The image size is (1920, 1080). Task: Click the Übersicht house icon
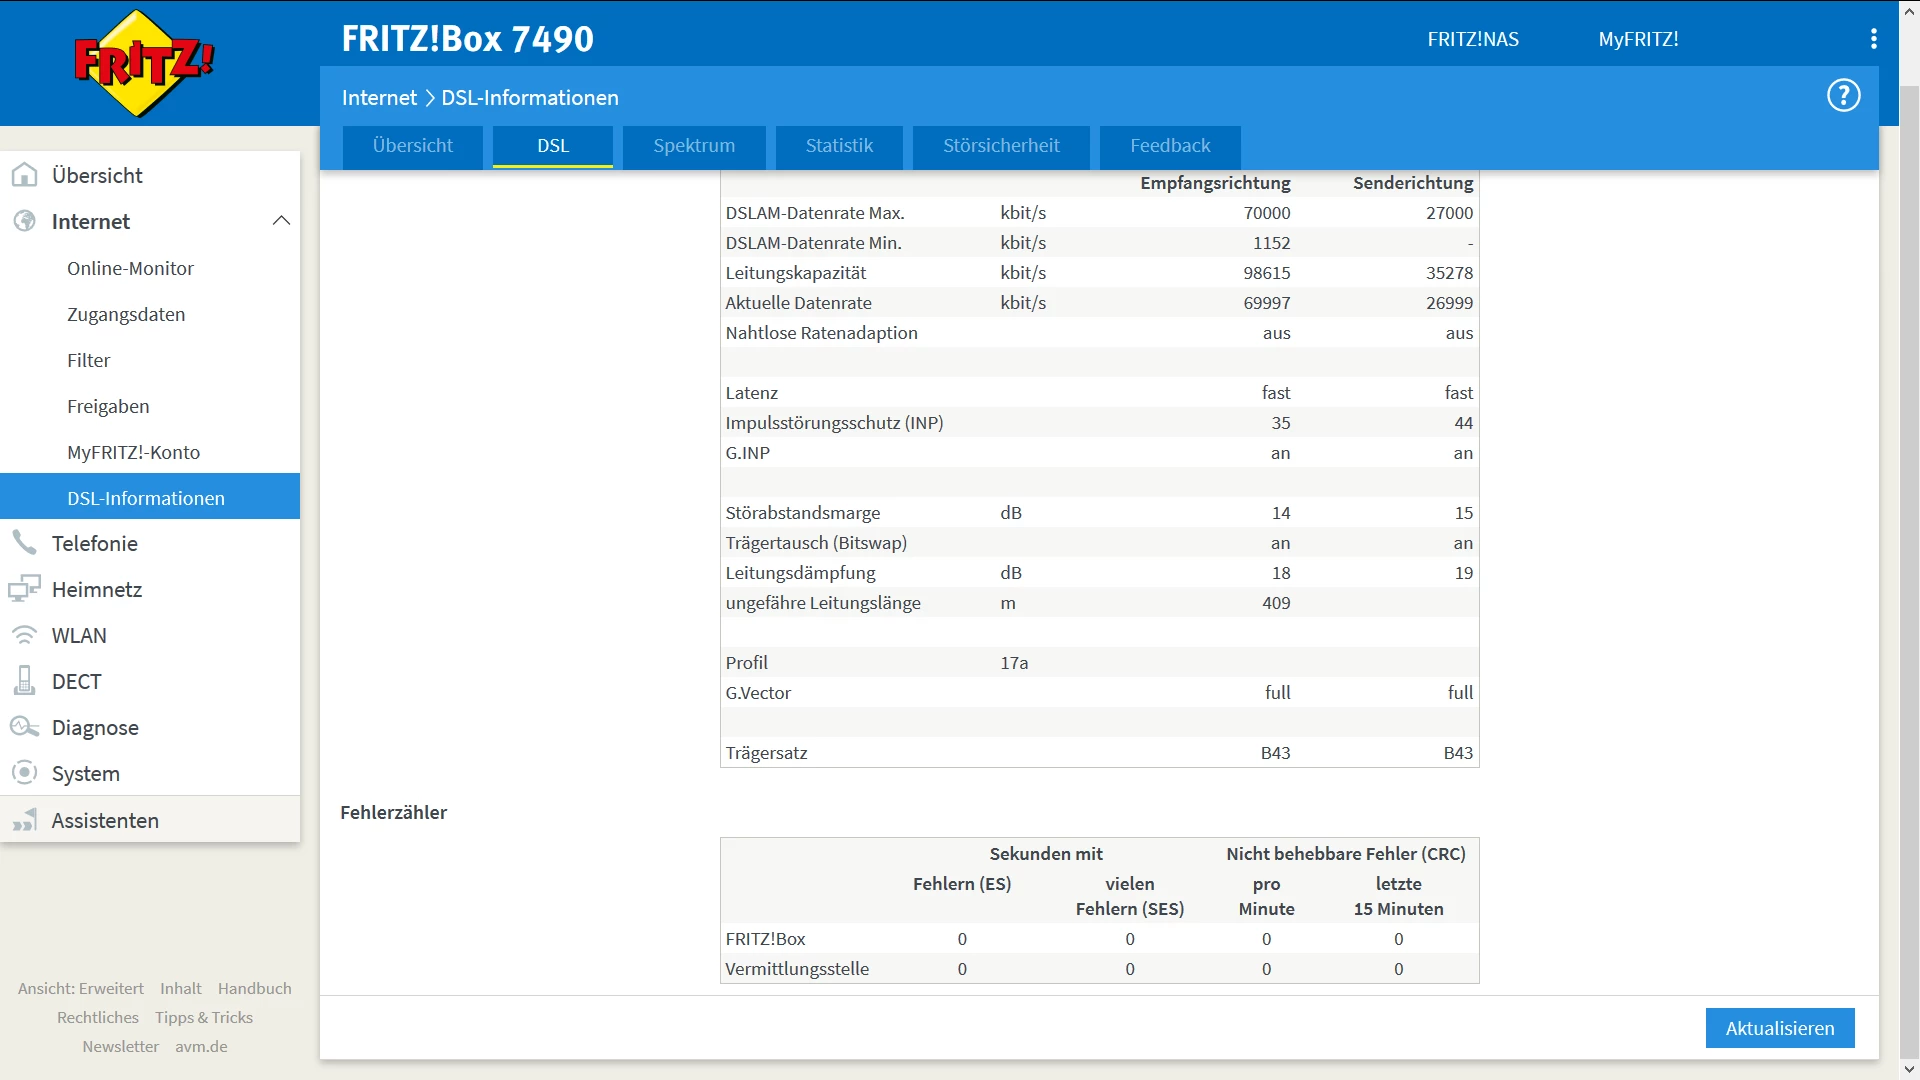click(x=25, y=175)
